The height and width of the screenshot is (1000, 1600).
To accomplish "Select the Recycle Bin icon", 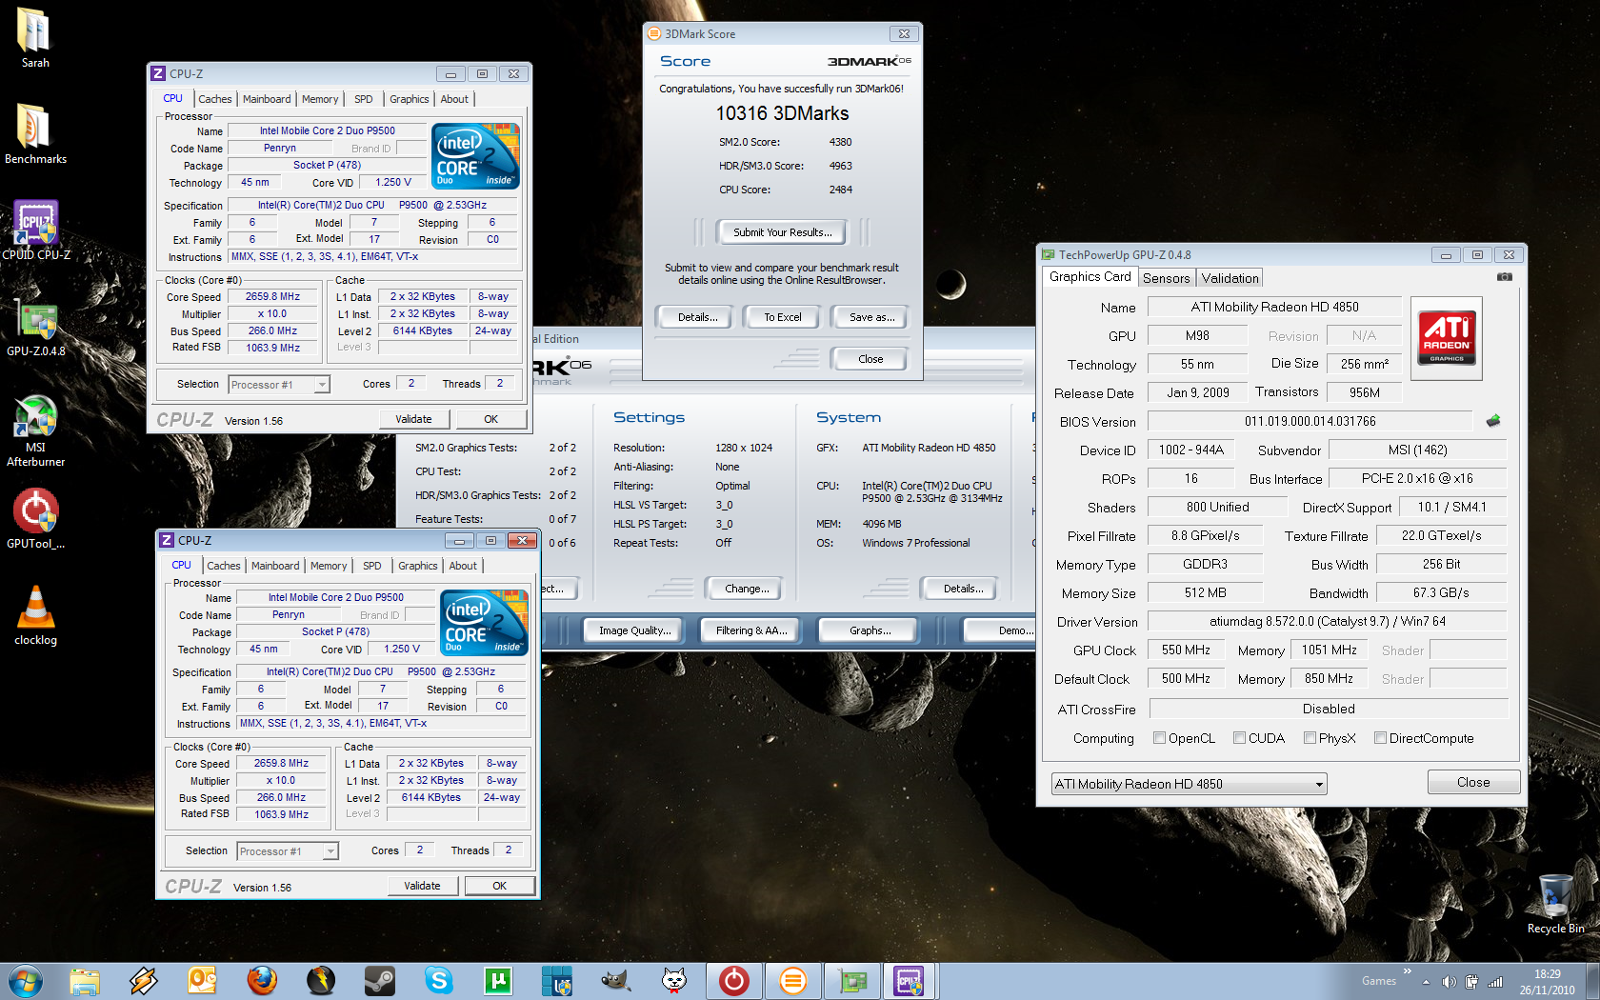I will [x=1555, y=904].
